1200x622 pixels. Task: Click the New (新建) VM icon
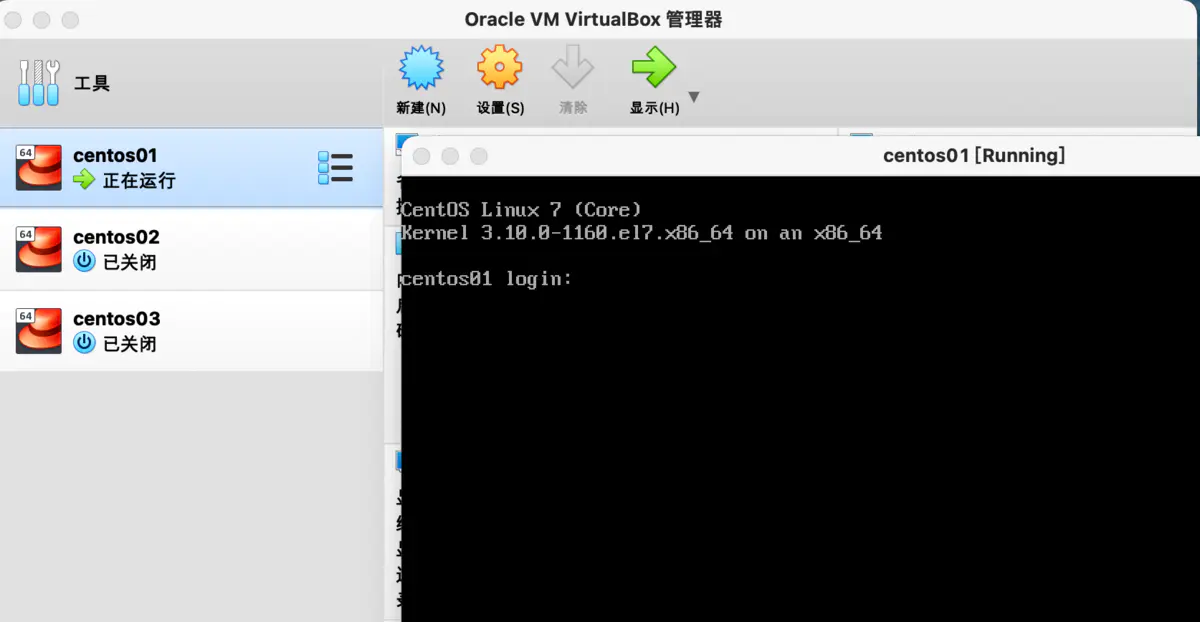(x=421, y=68)
